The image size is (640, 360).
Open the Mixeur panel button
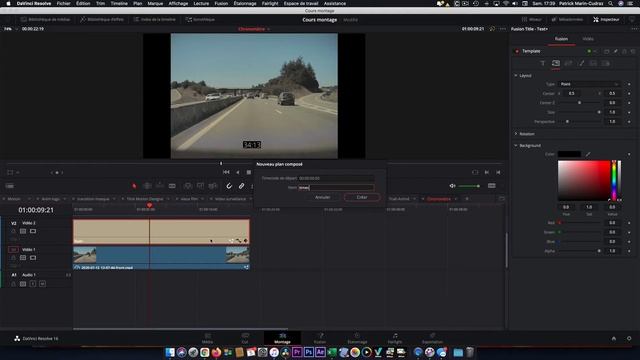click(x=532, y=20)
